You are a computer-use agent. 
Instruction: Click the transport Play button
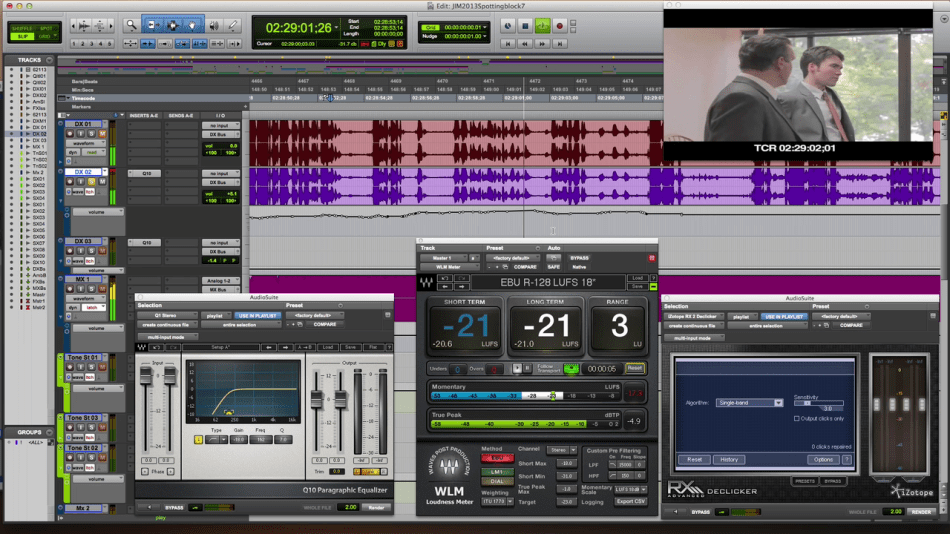point(542,26)
